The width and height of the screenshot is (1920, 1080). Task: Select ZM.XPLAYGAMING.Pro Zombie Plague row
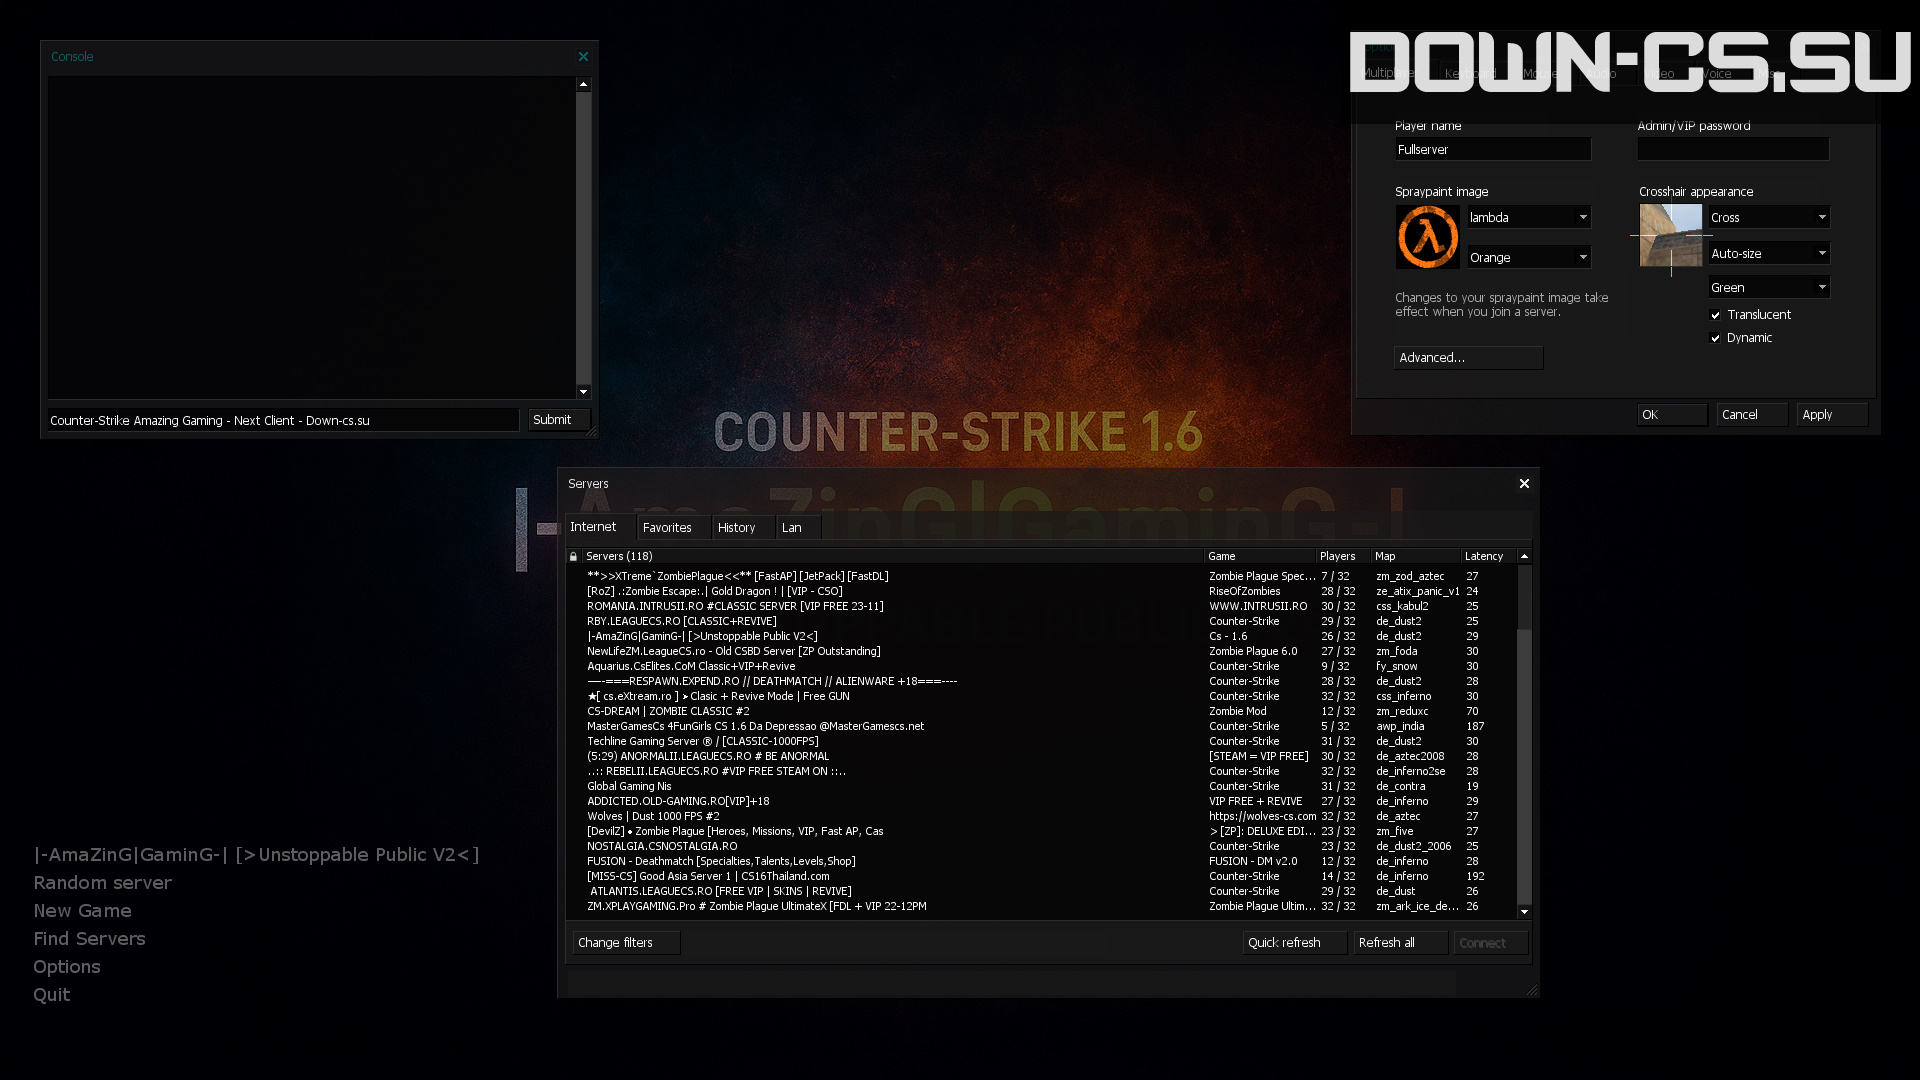[x=1040, y=906]
